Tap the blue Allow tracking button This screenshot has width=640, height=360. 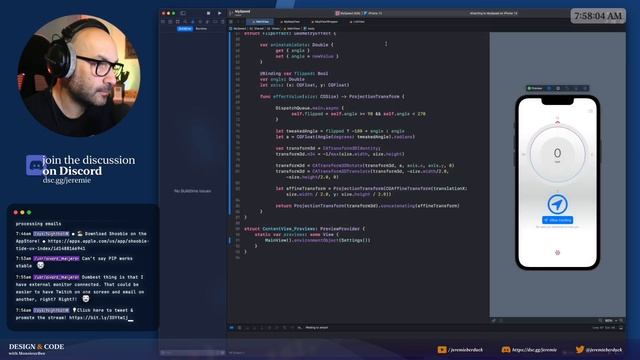[x=558, y=220]
